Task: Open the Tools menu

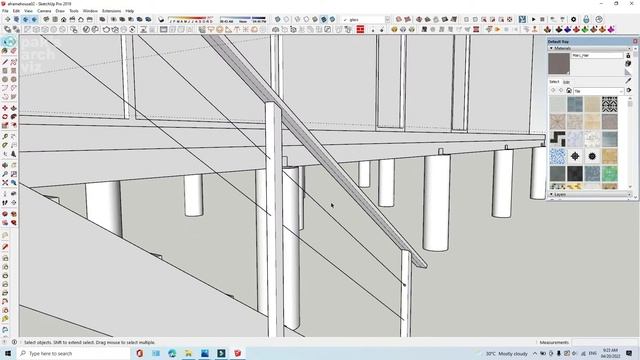Action: coord(73,11)
